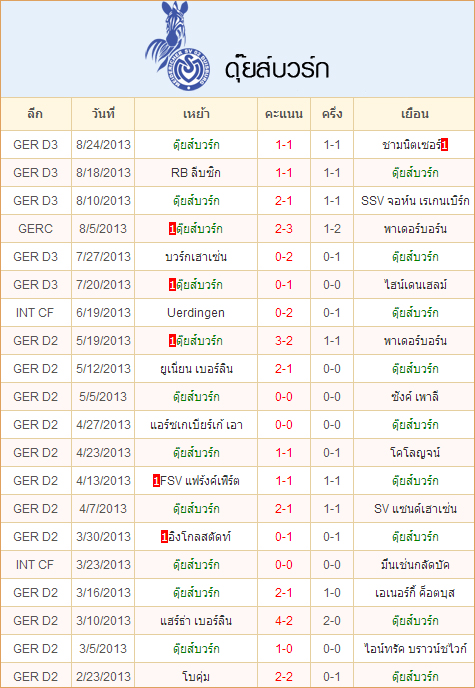Click the GER D3 cell on 8/10/2013
The width and height of the screenshot is (475, 688).
click(36, 201)
